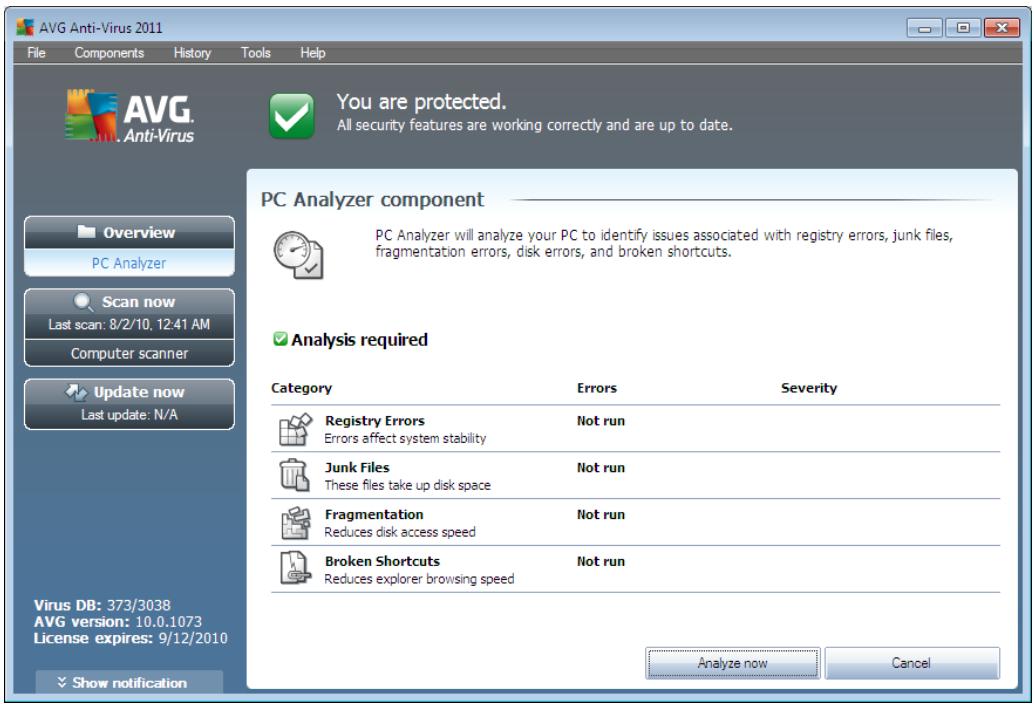Image resolution: width=1034 pixels, height=704 pixels.
Task: Open the Help menu
Action: 313,53
